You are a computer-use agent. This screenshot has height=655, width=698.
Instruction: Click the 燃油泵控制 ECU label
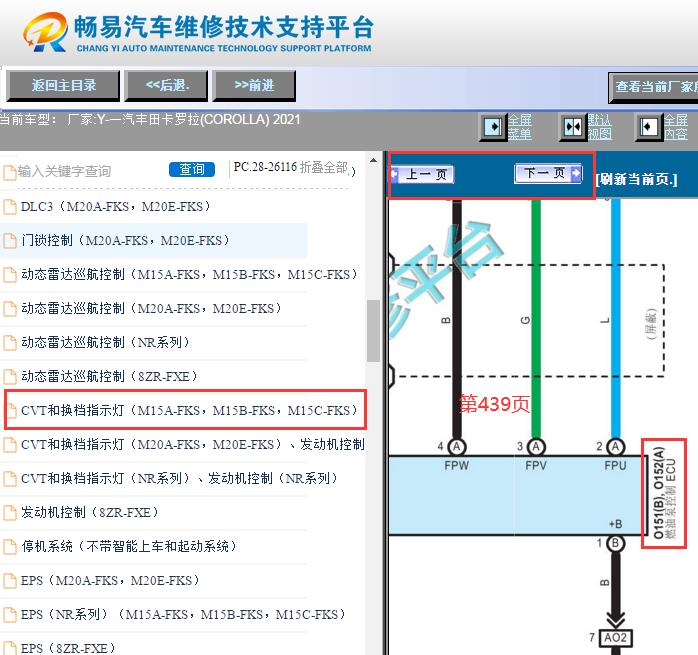(x=670, y=498)
